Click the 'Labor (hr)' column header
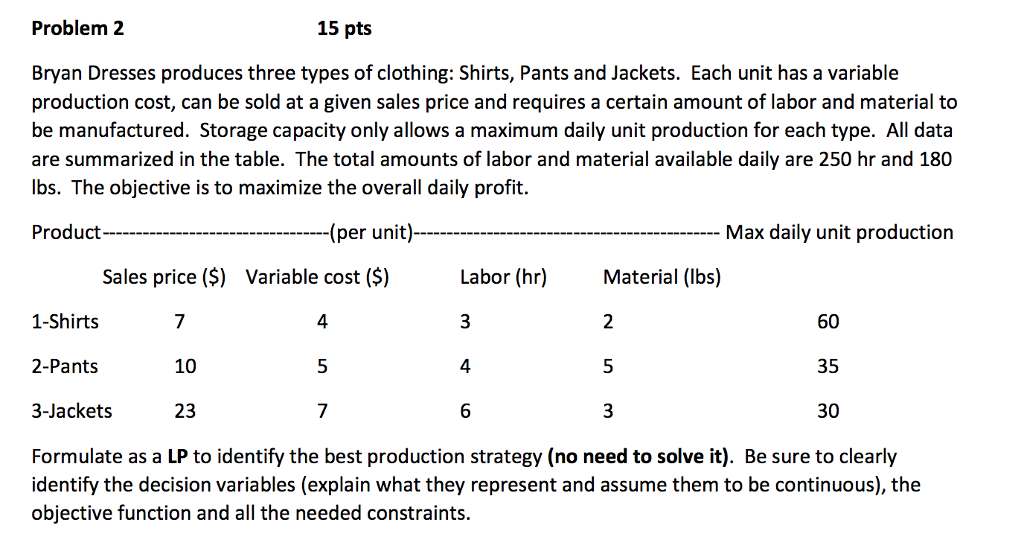 click(x=503, y=277)
